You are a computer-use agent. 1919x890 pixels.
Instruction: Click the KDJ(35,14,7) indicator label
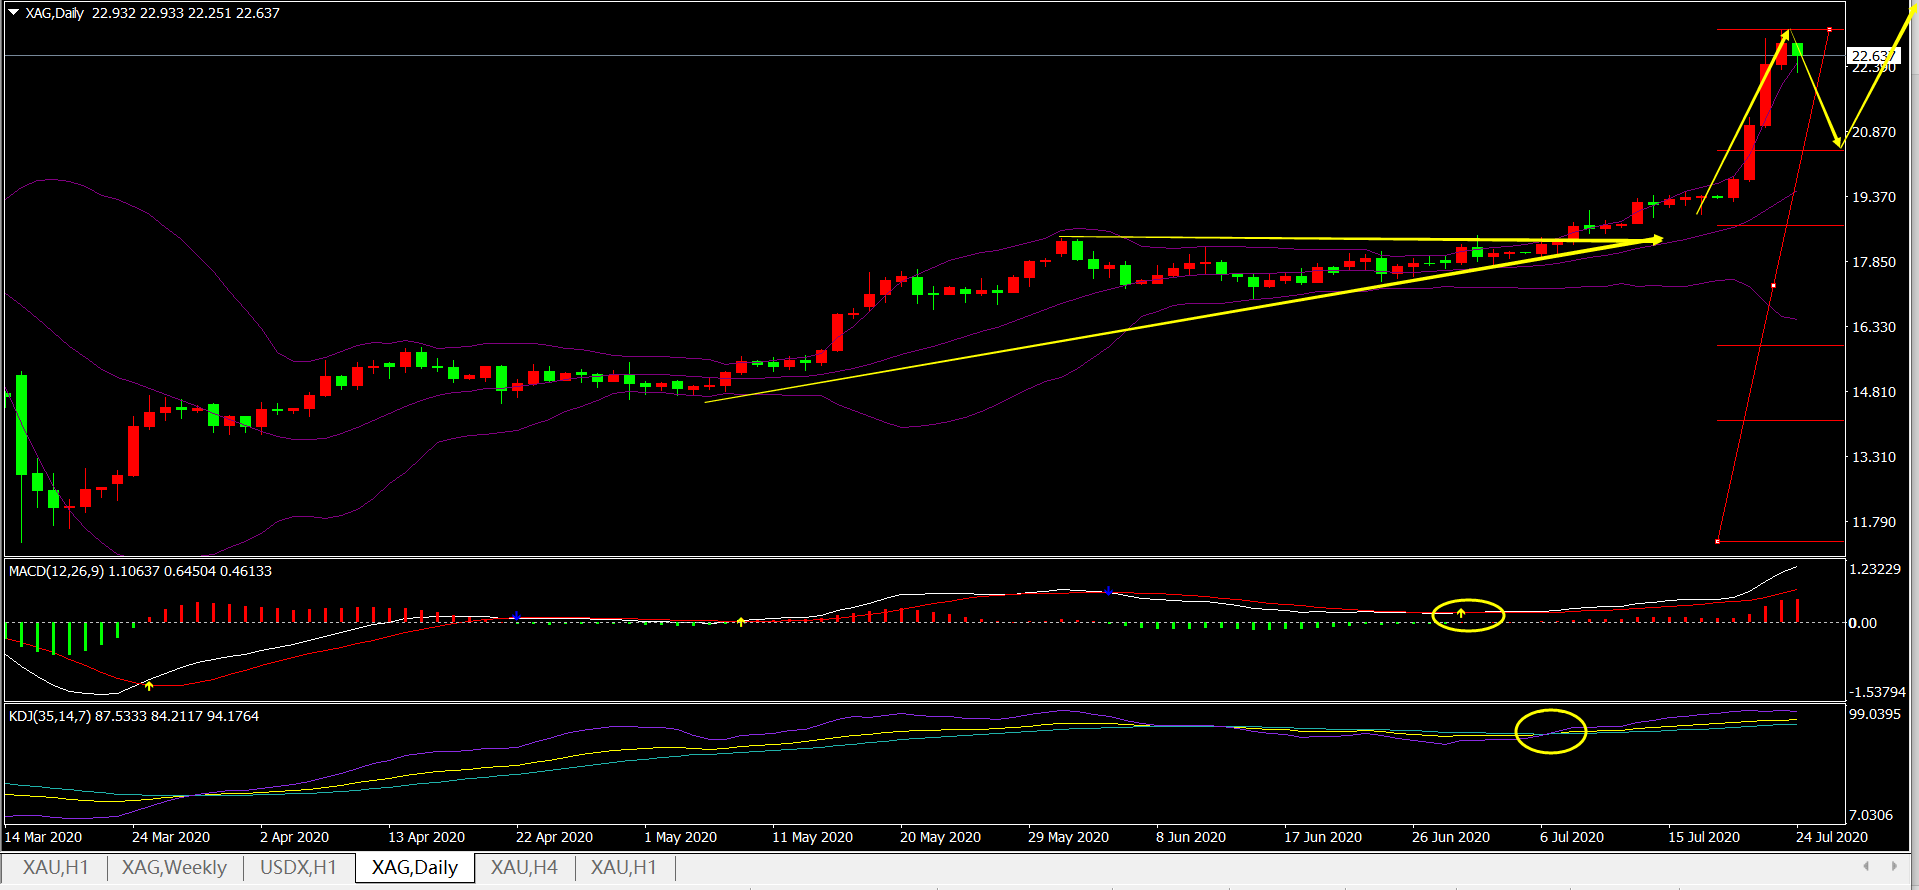pyautogui.click(x=133, y=716)
